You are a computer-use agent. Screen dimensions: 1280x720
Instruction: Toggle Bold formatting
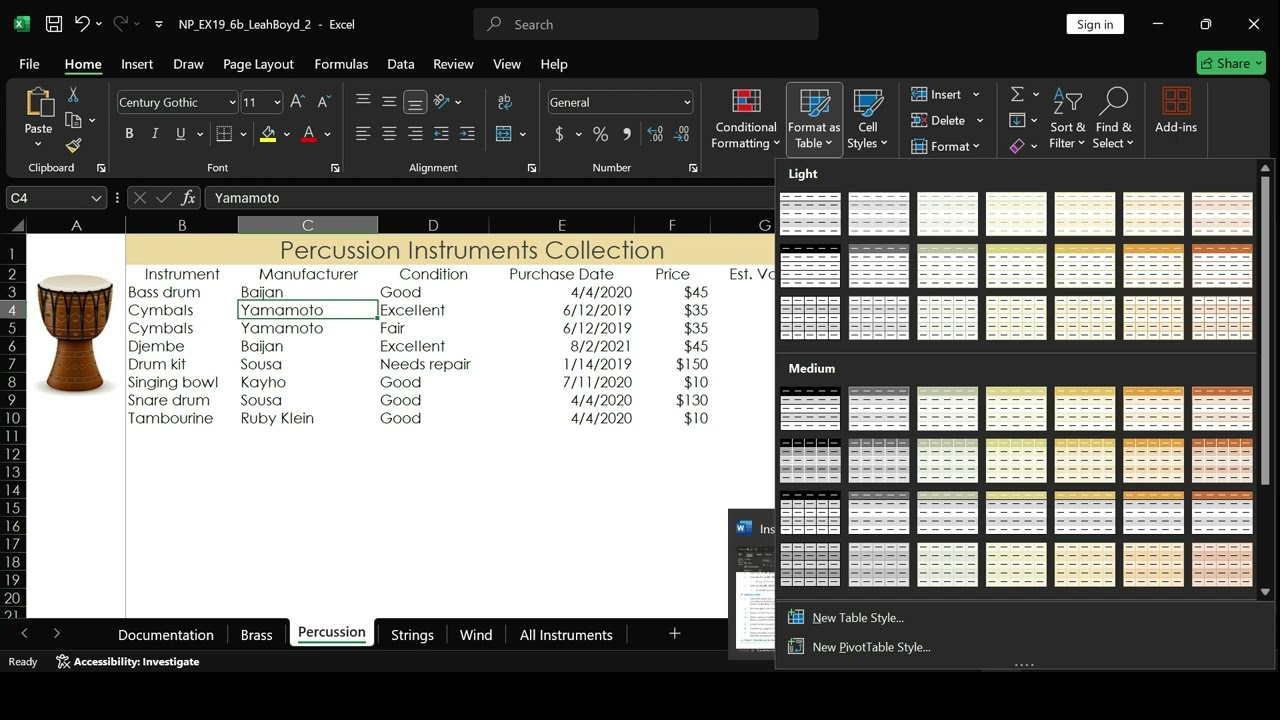point(129,134)
